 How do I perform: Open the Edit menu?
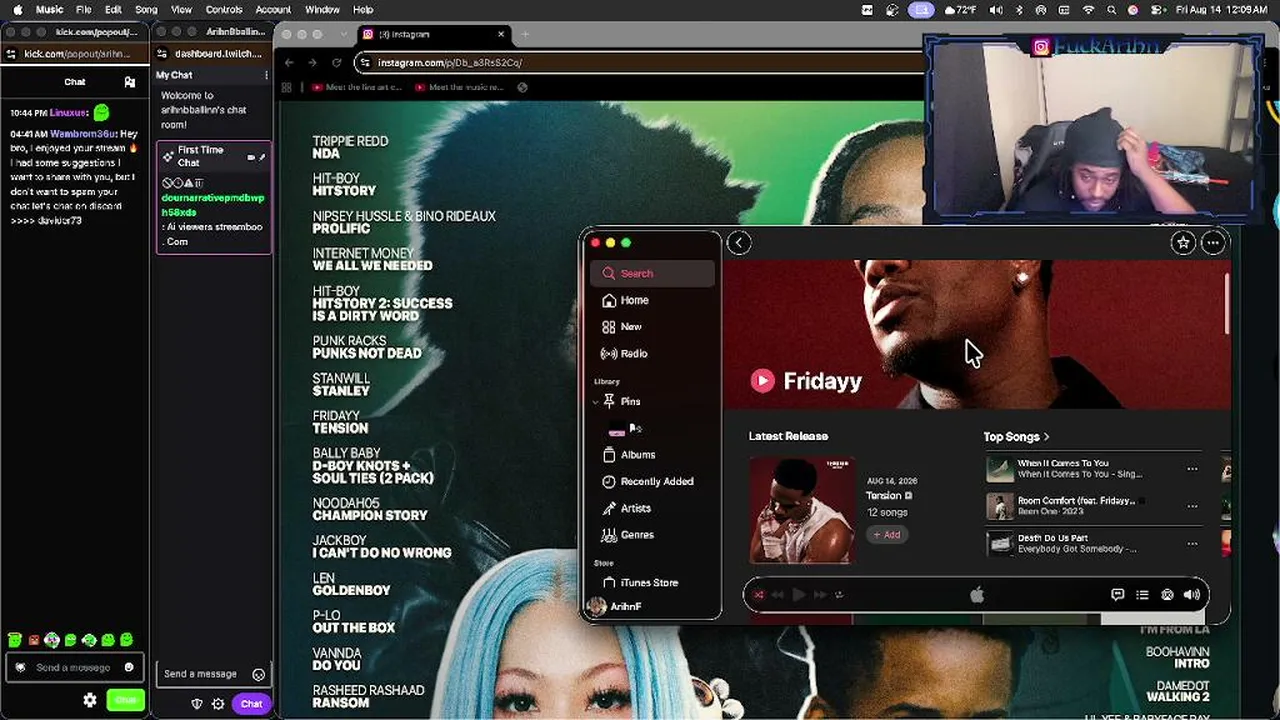click(x=113, y=10)
